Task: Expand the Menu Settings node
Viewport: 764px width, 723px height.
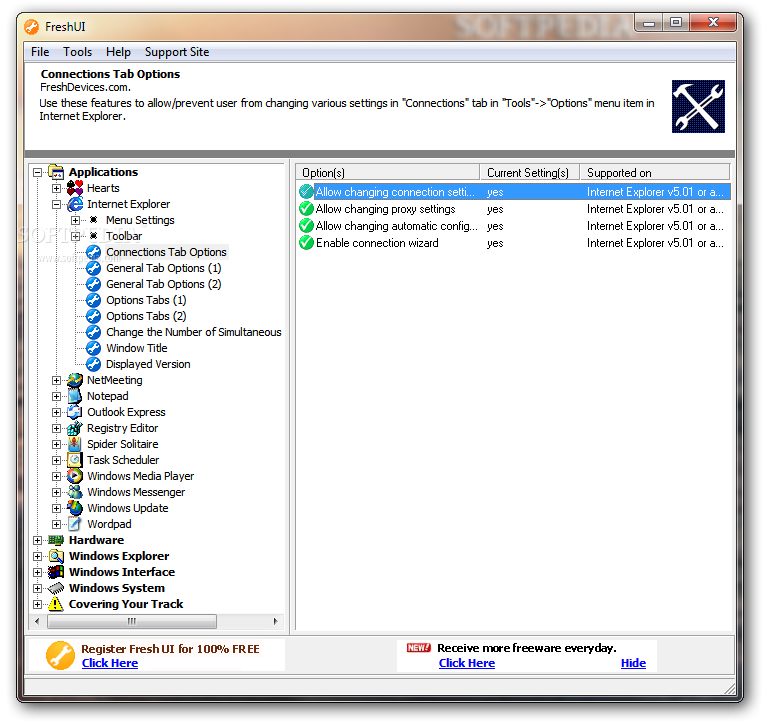Action: point(75,221)
